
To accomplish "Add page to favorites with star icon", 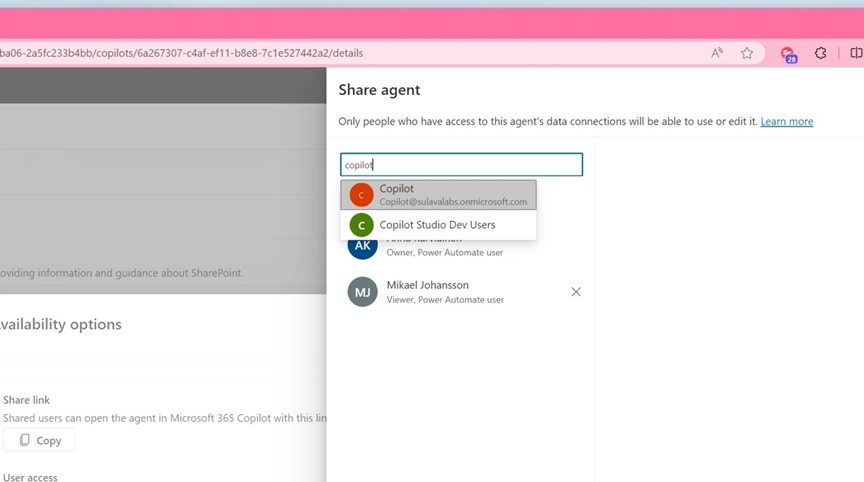I will click(x=747, y=53).
